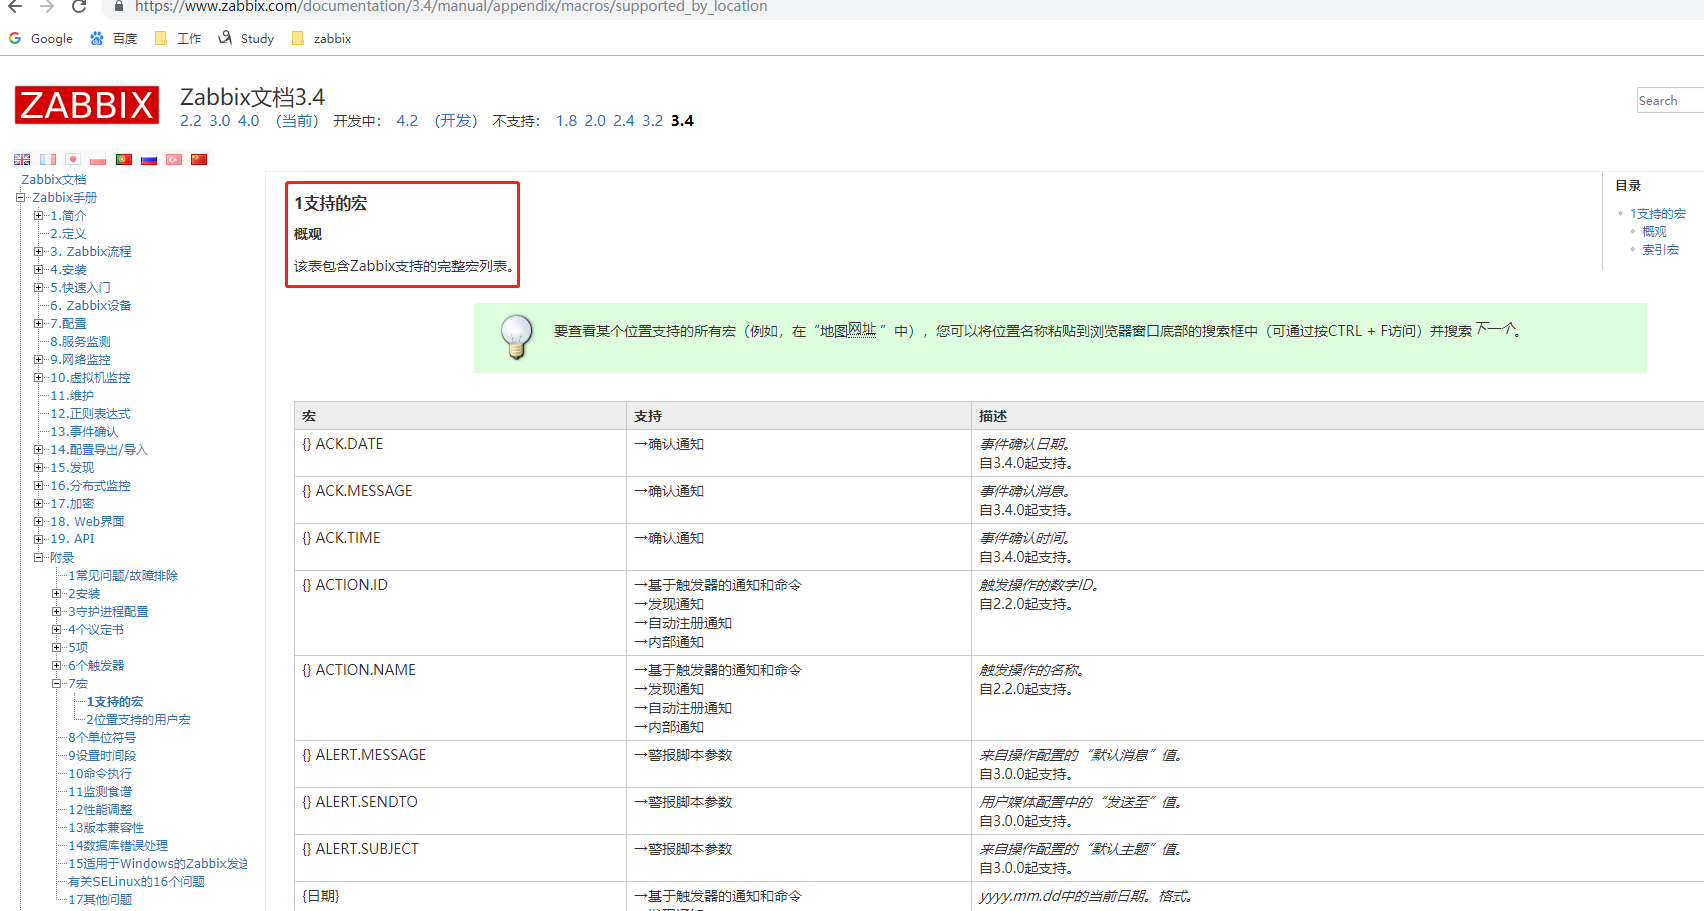Open 12.正则表达式 in the sidebar
Viewport: 1704px width, 911px height.
pyautogui.click(x=90, y=413)
